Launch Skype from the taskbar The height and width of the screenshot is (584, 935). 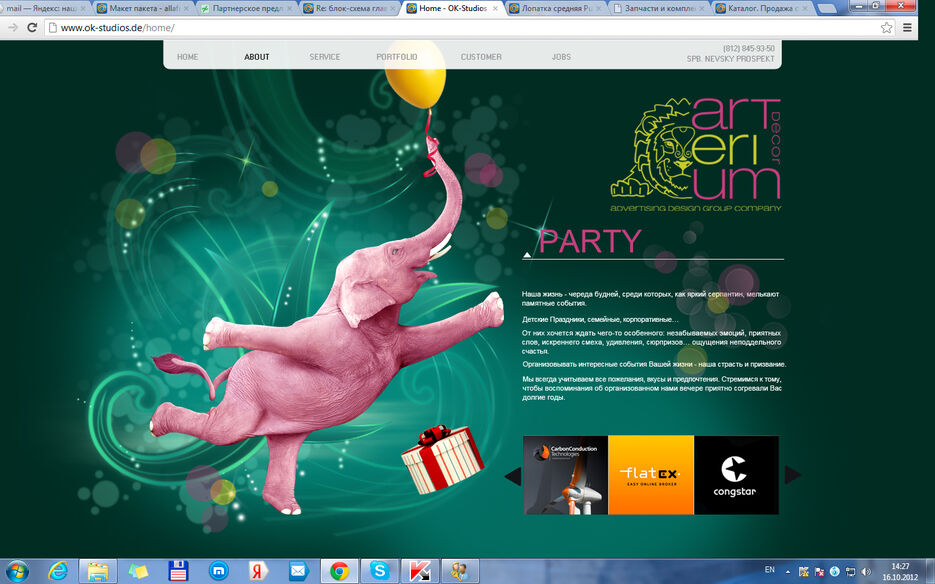click(379, 571)
